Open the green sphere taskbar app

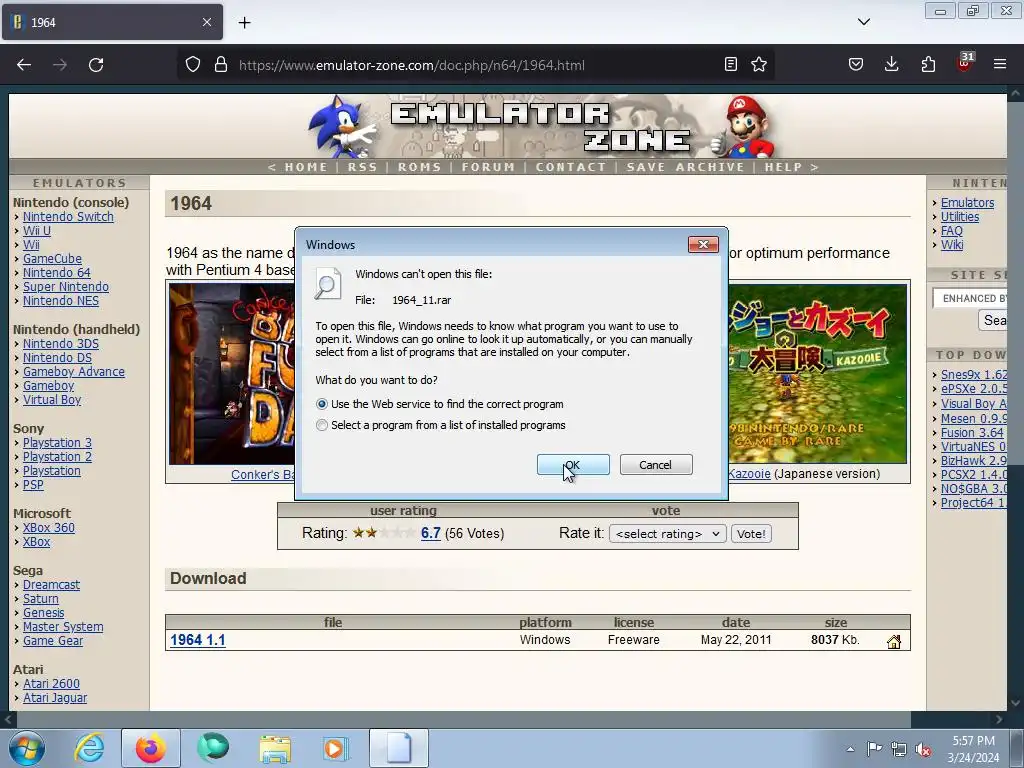(213, 748)
